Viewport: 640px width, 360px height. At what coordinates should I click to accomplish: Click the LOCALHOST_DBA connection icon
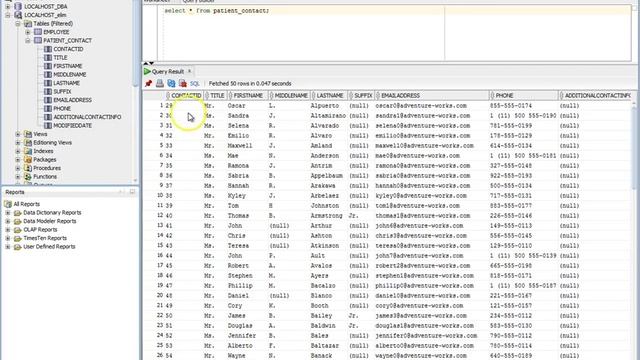[x=18, y=6]
